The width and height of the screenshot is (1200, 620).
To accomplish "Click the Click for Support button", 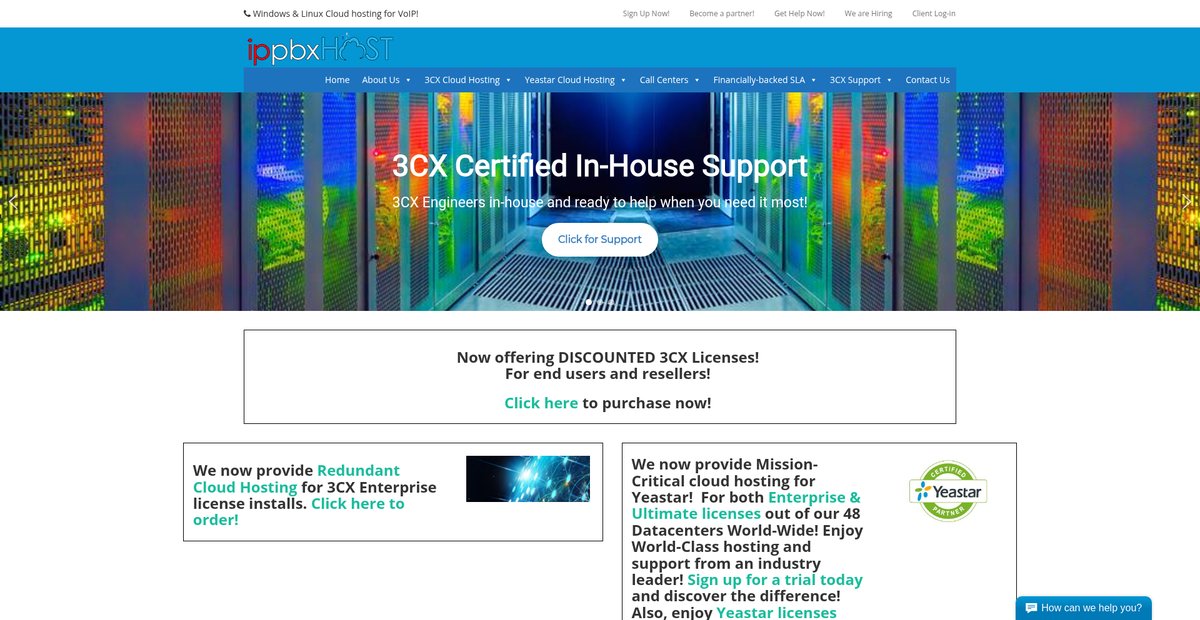I will click(600, 240).
